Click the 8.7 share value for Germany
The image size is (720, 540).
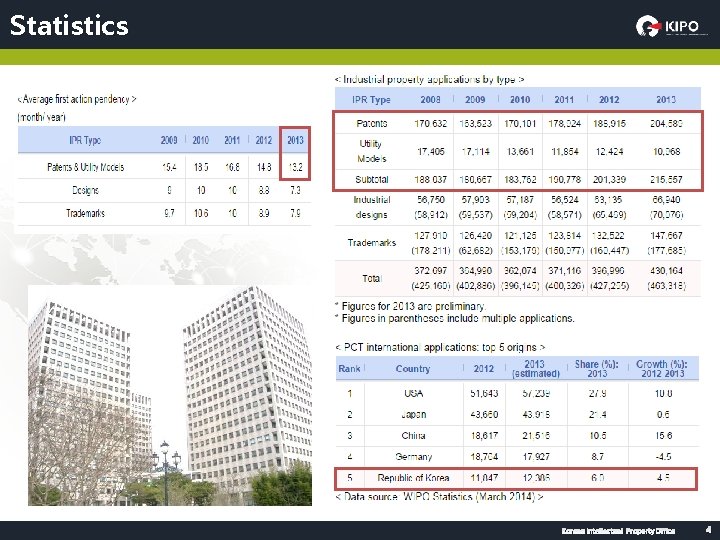(597, 457)
